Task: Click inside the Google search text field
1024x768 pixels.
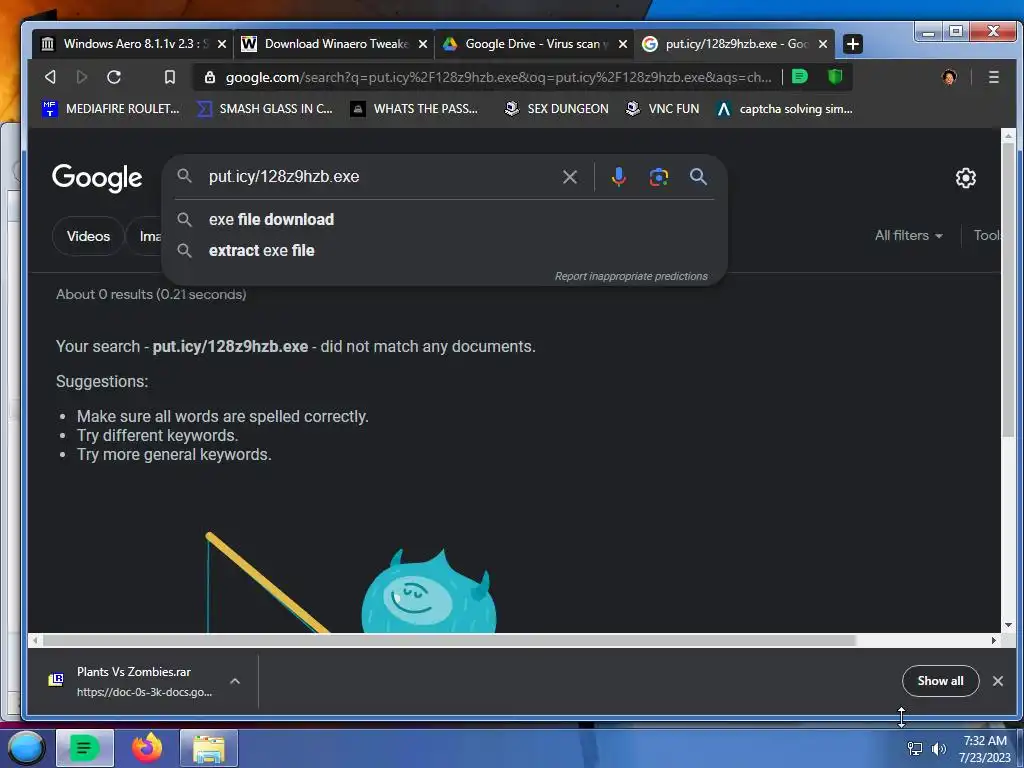Action: click(x=379, y=177)
